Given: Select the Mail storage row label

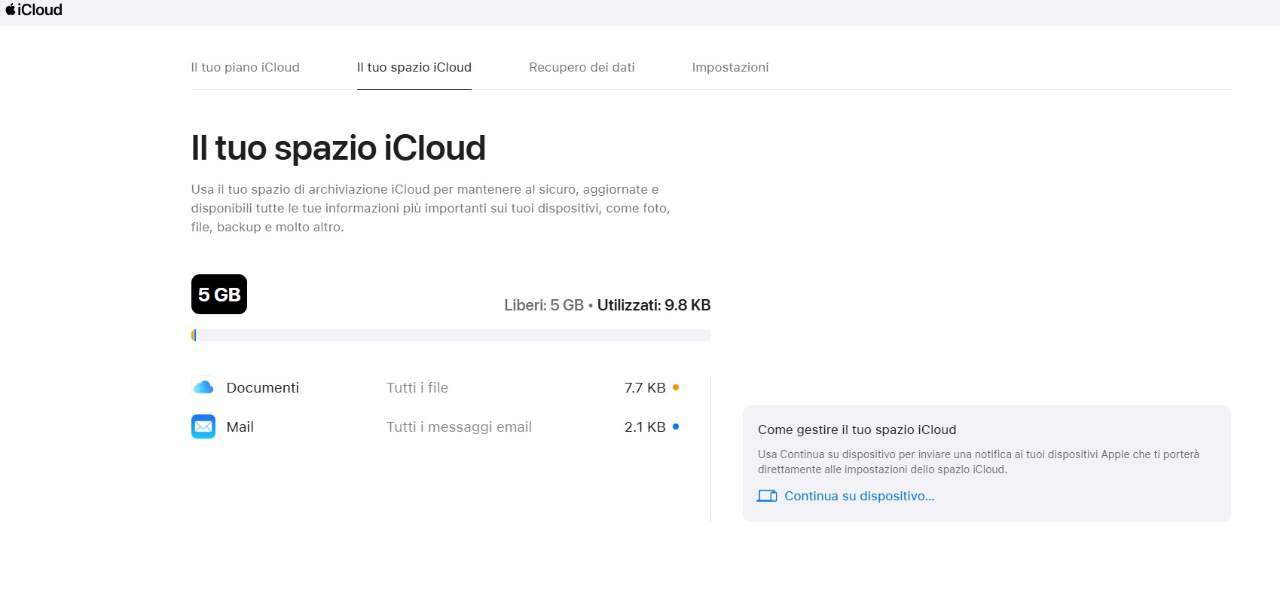Looking at the screenshot, I should 240,427.
